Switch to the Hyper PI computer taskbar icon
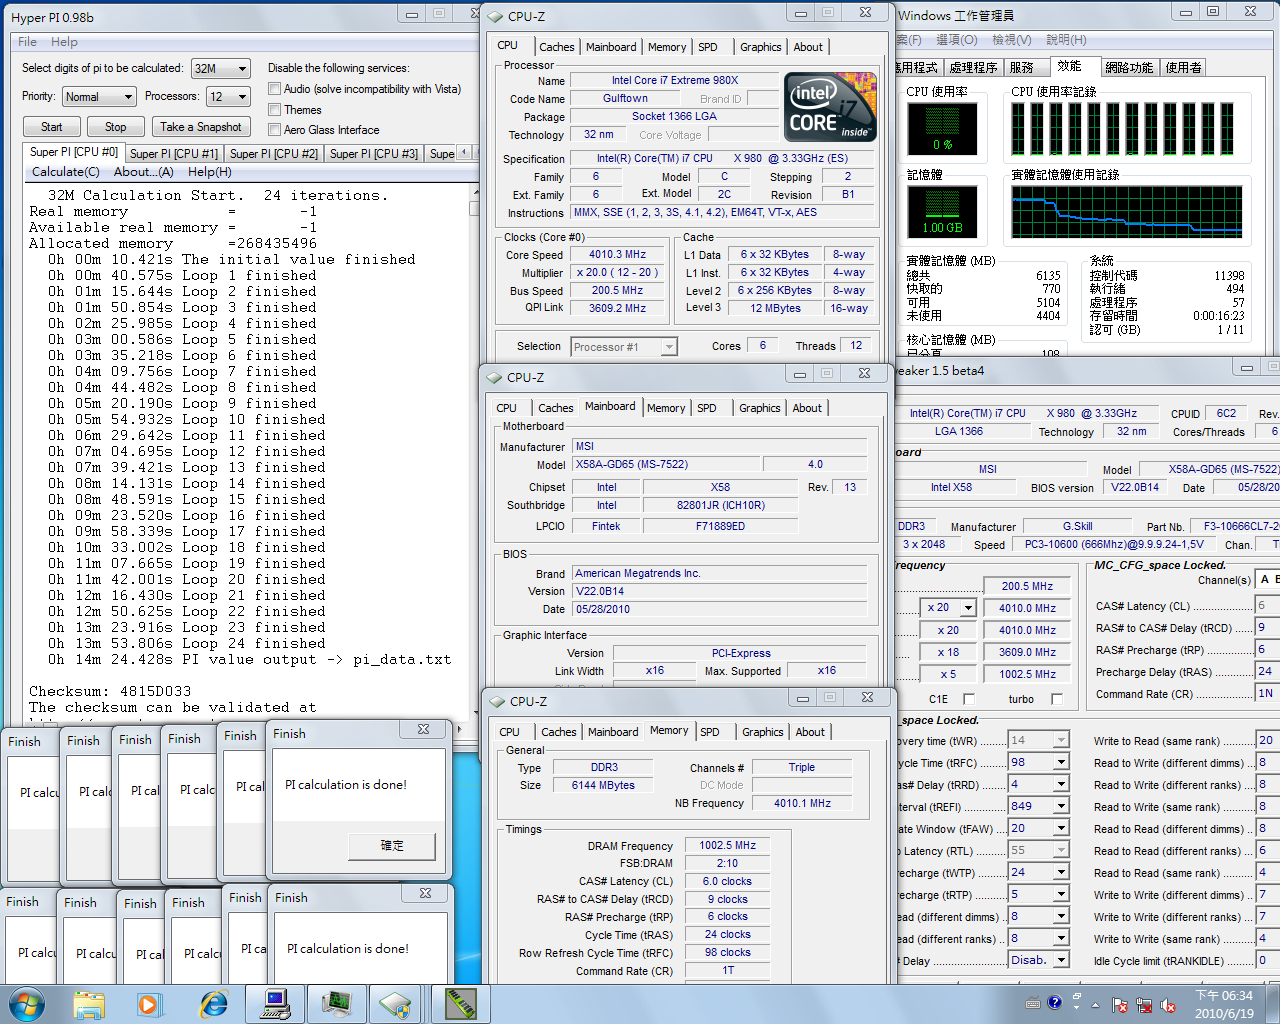1280x1024 pixels. point(275,1004)
